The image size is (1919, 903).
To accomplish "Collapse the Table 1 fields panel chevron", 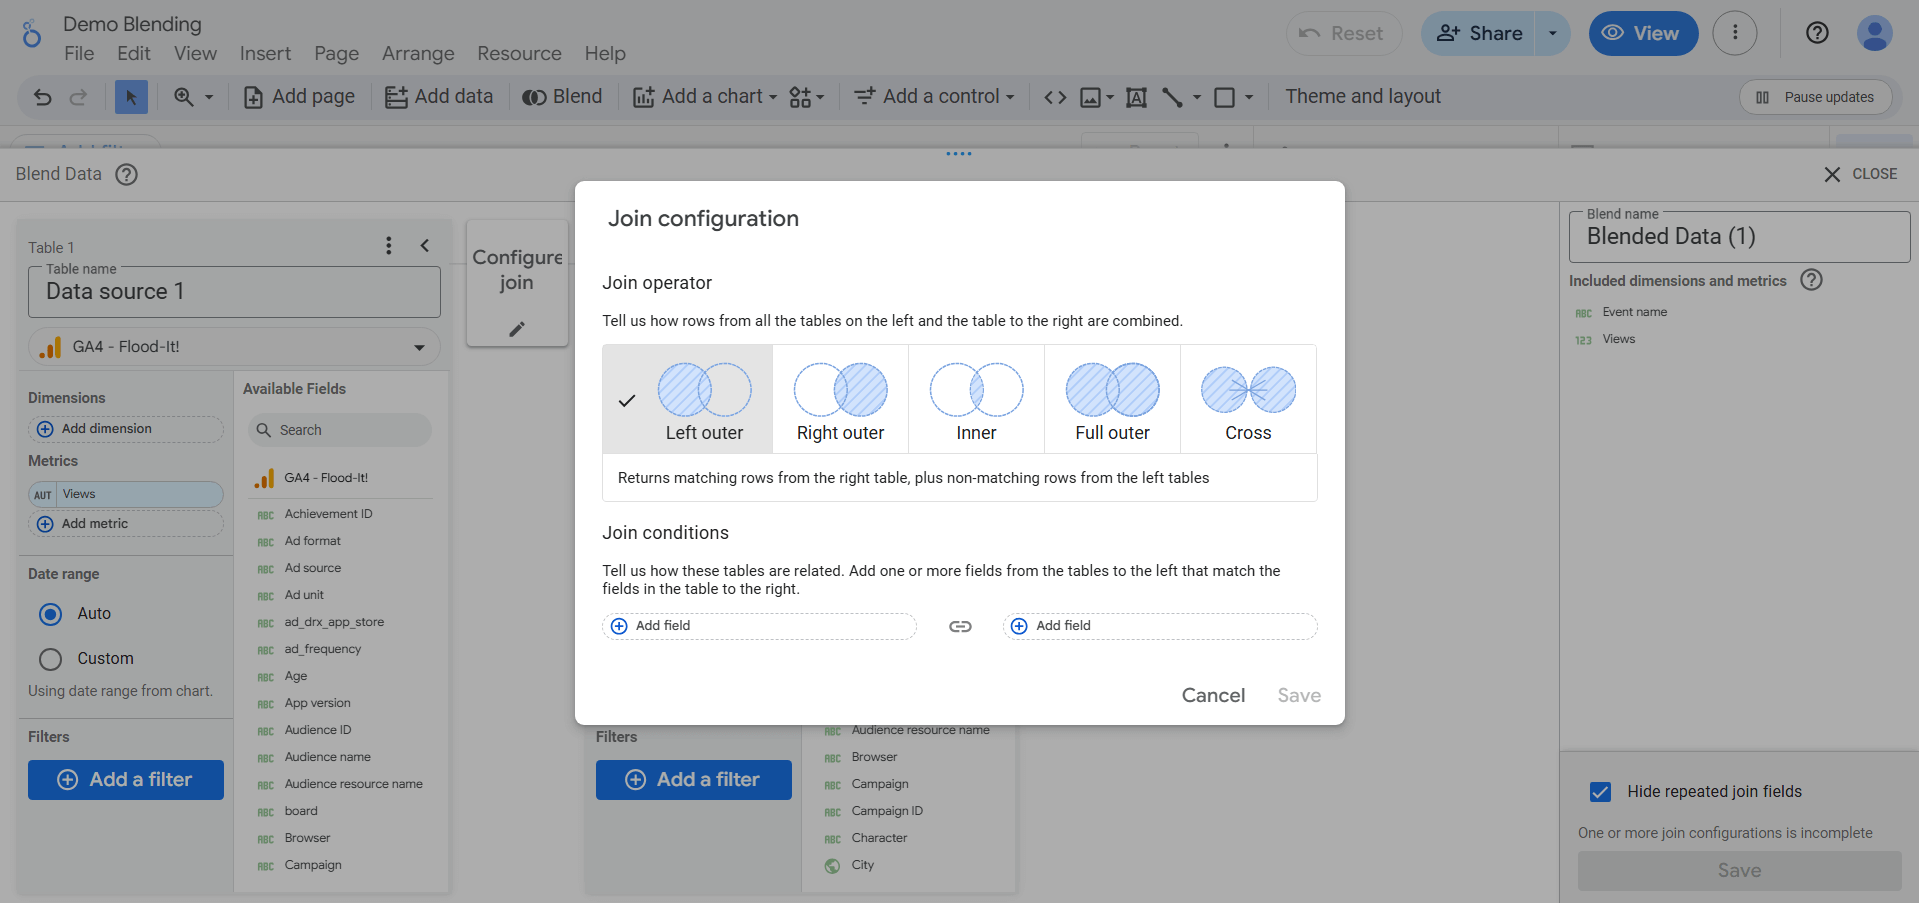I will tap(425, 246).
